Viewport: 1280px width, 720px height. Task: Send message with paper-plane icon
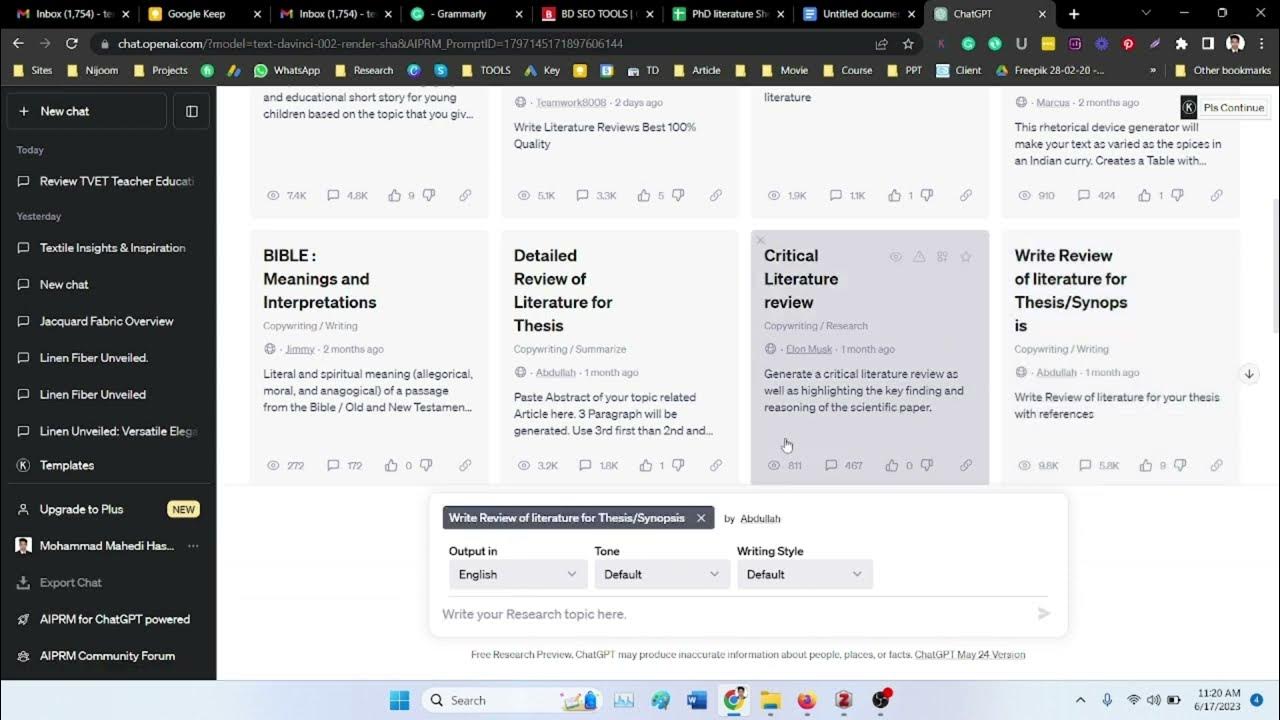1044,614
